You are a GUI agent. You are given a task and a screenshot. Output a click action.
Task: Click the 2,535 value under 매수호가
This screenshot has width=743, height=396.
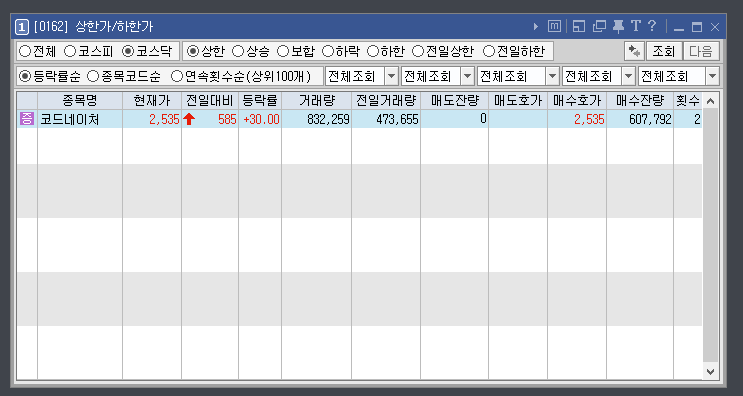click(589, 119)
